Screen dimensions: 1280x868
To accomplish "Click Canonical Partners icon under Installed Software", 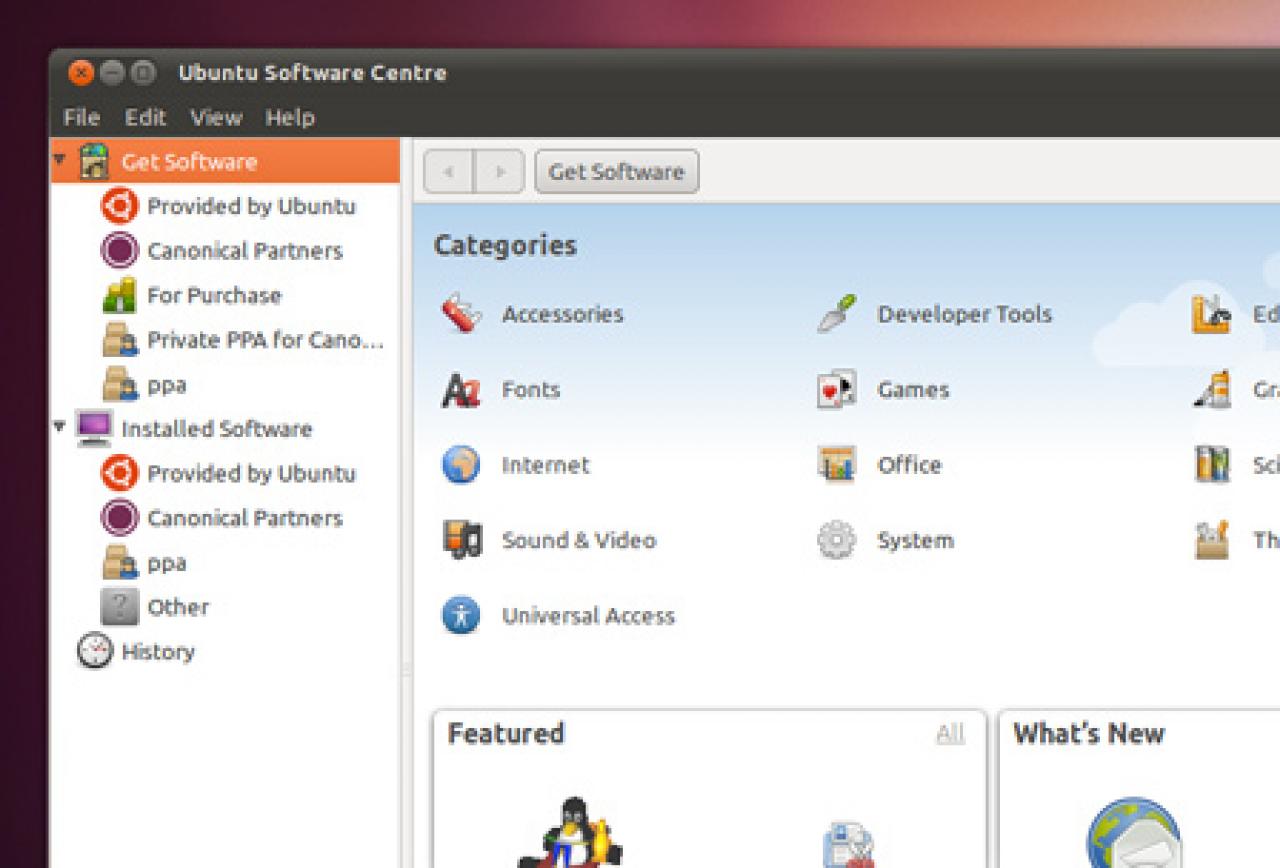I will click(x=119, y=517).
